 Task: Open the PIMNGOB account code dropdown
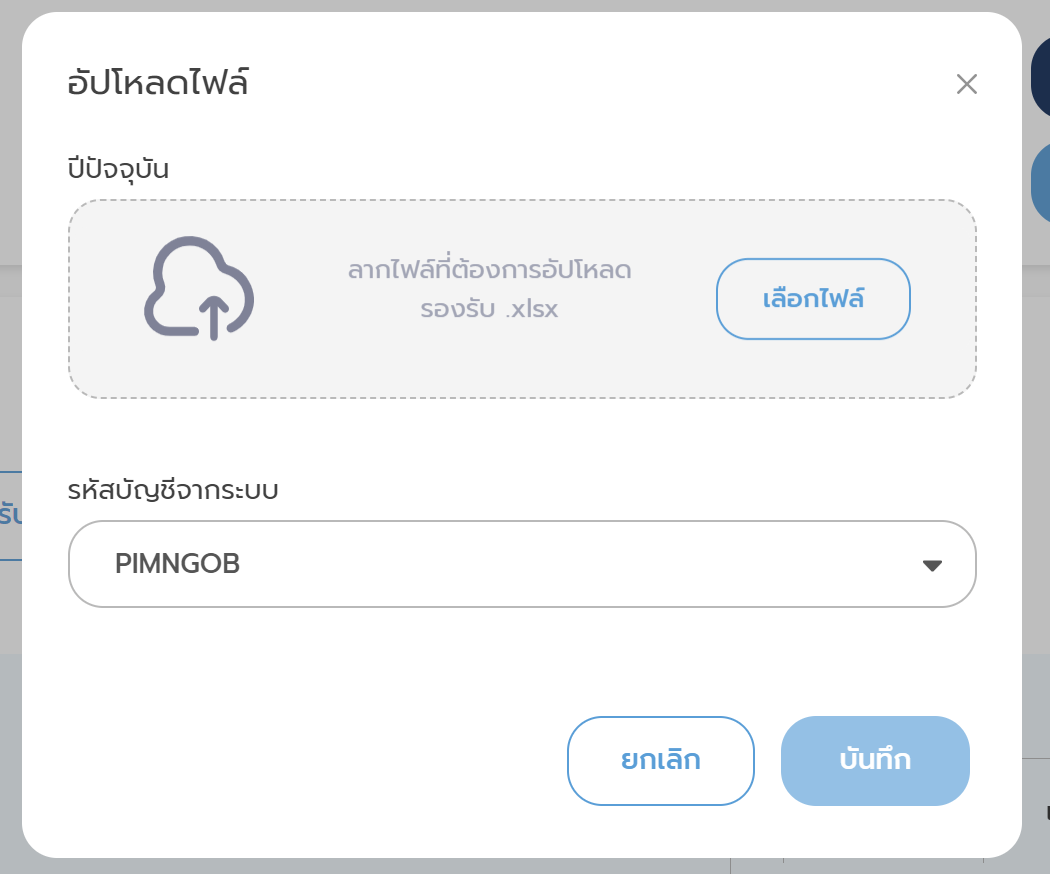[x=521, y=564]
